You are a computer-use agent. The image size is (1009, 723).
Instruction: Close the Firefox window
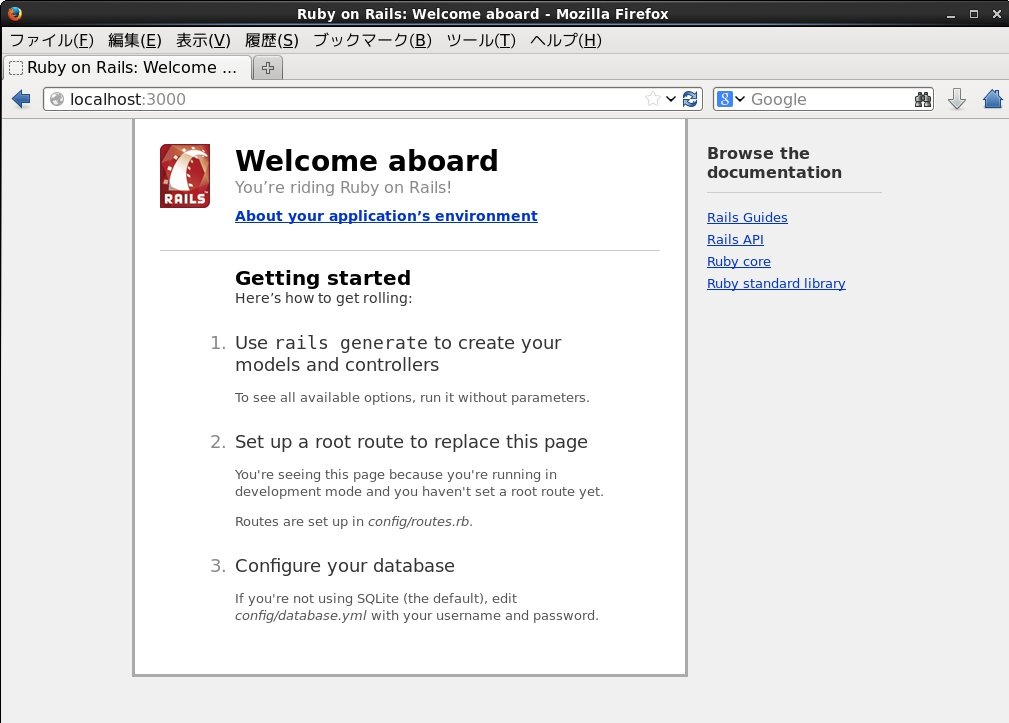997,14
